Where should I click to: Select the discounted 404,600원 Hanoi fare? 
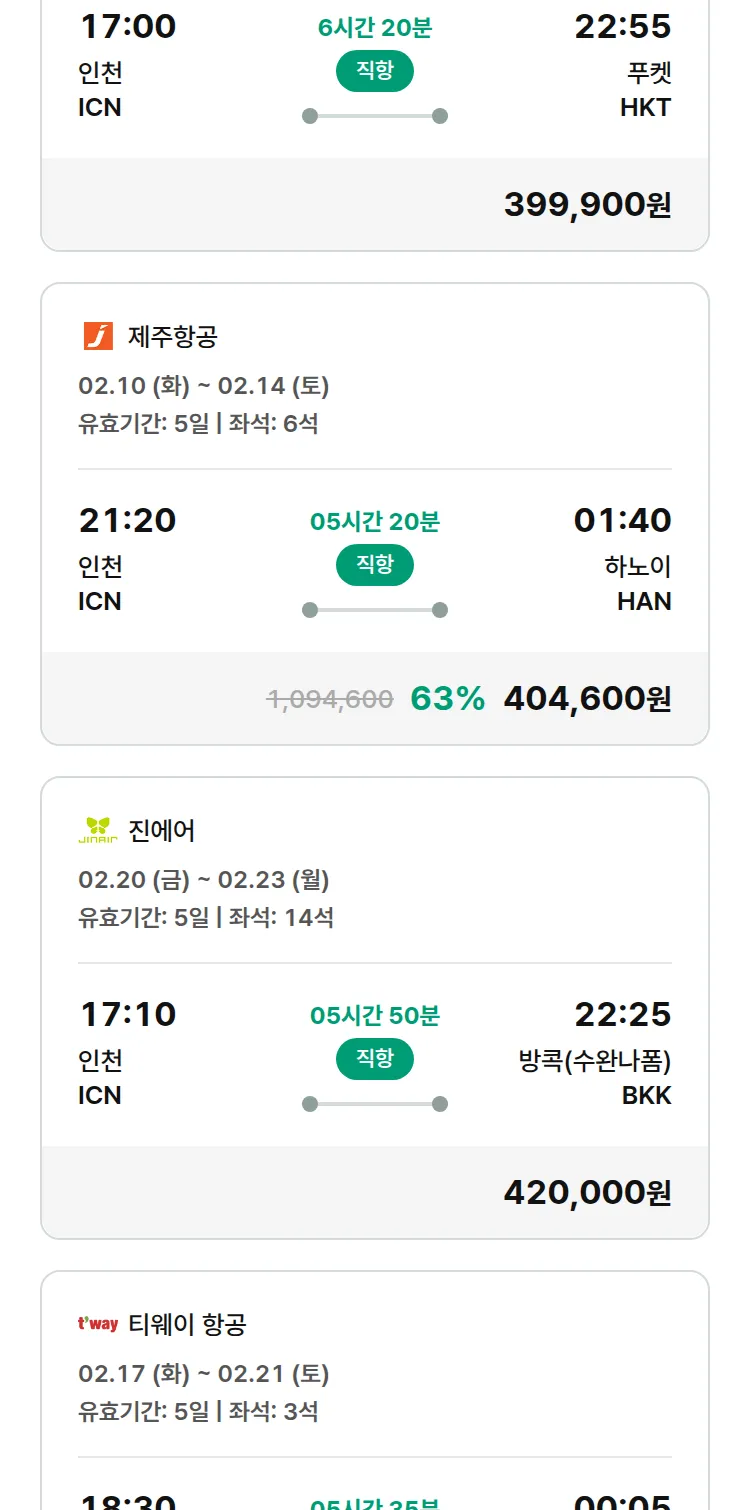587,699
